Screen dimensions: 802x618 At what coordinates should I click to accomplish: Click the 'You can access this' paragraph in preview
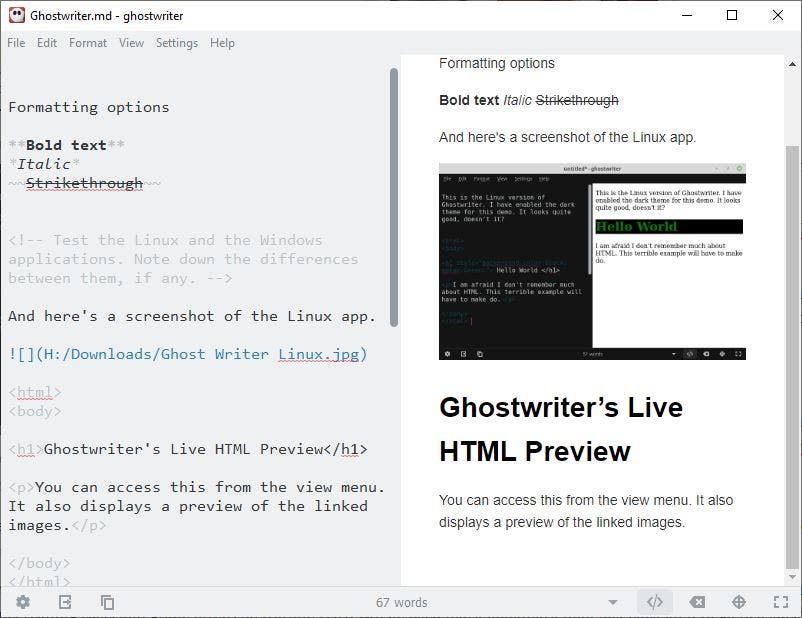[x=586, y=511]
